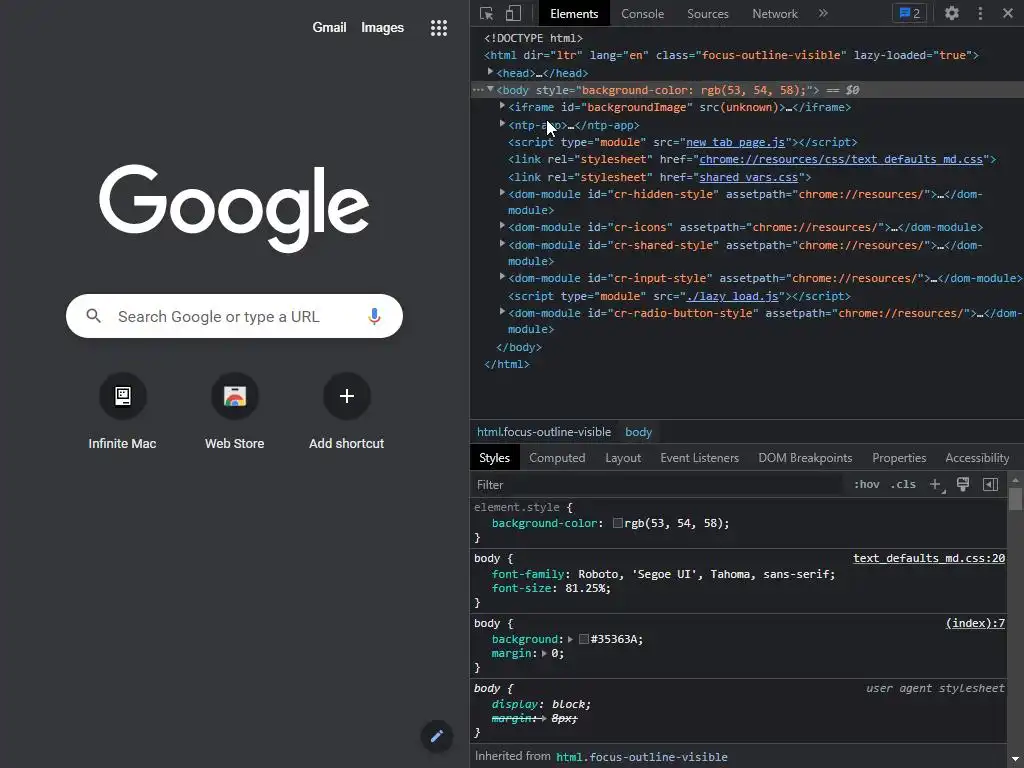Toggle the :hov element state pane
The image size is (1024, 768).
(867, 484)
